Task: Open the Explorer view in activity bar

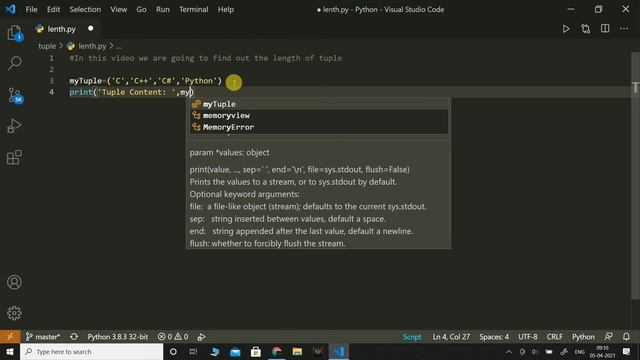Action: click(15, 33)
